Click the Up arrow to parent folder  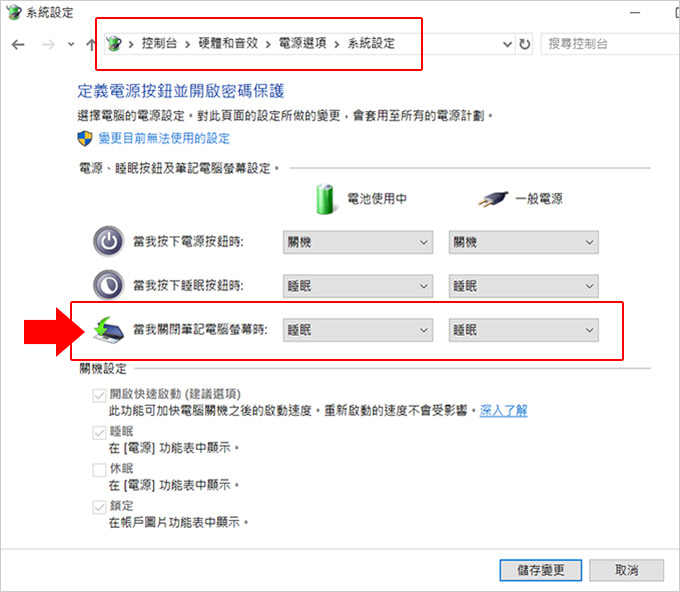91,44
